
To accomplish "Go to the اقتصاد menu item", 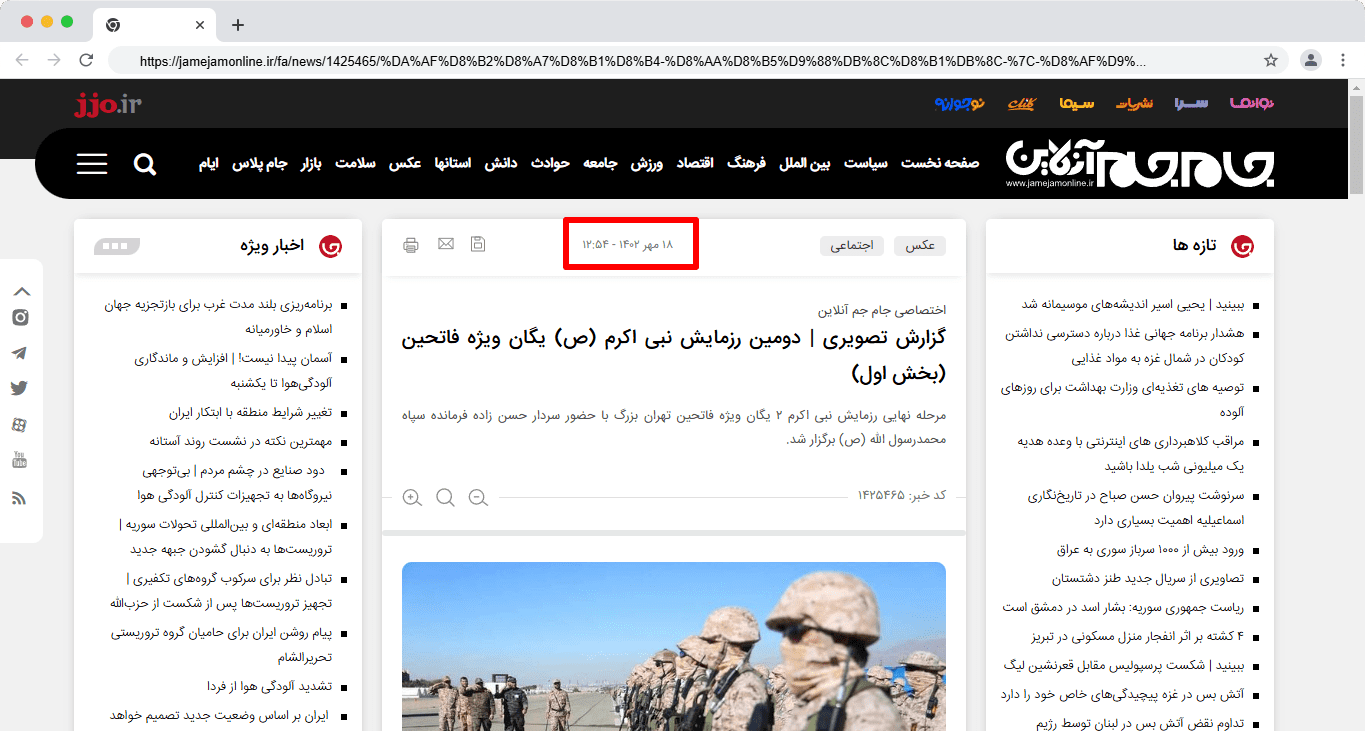I will pos(695,163).
